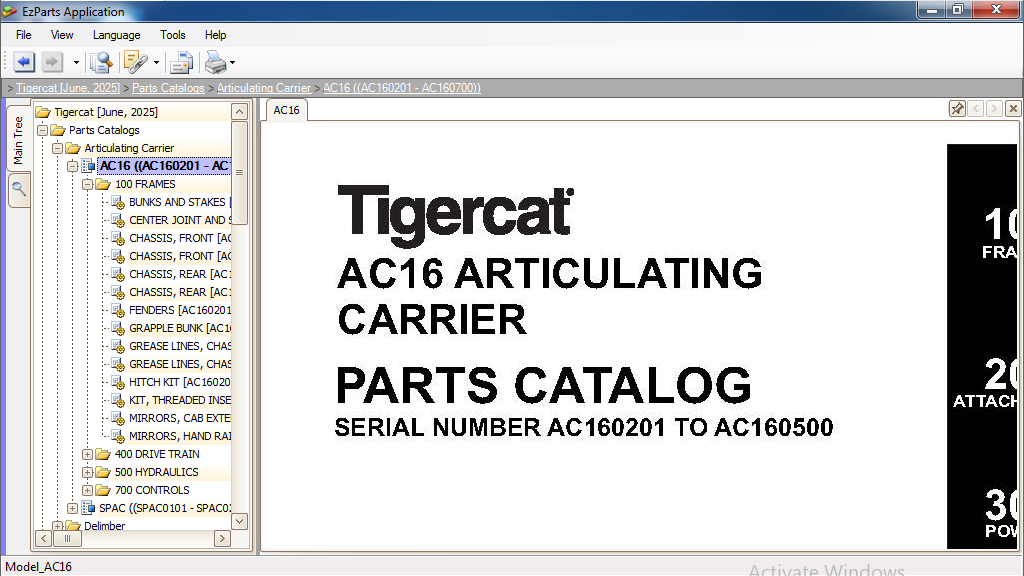Screen dimensions: 1024x576
Task: Open the Help menu
Action: pyautogui.click(x=216, y=35)
